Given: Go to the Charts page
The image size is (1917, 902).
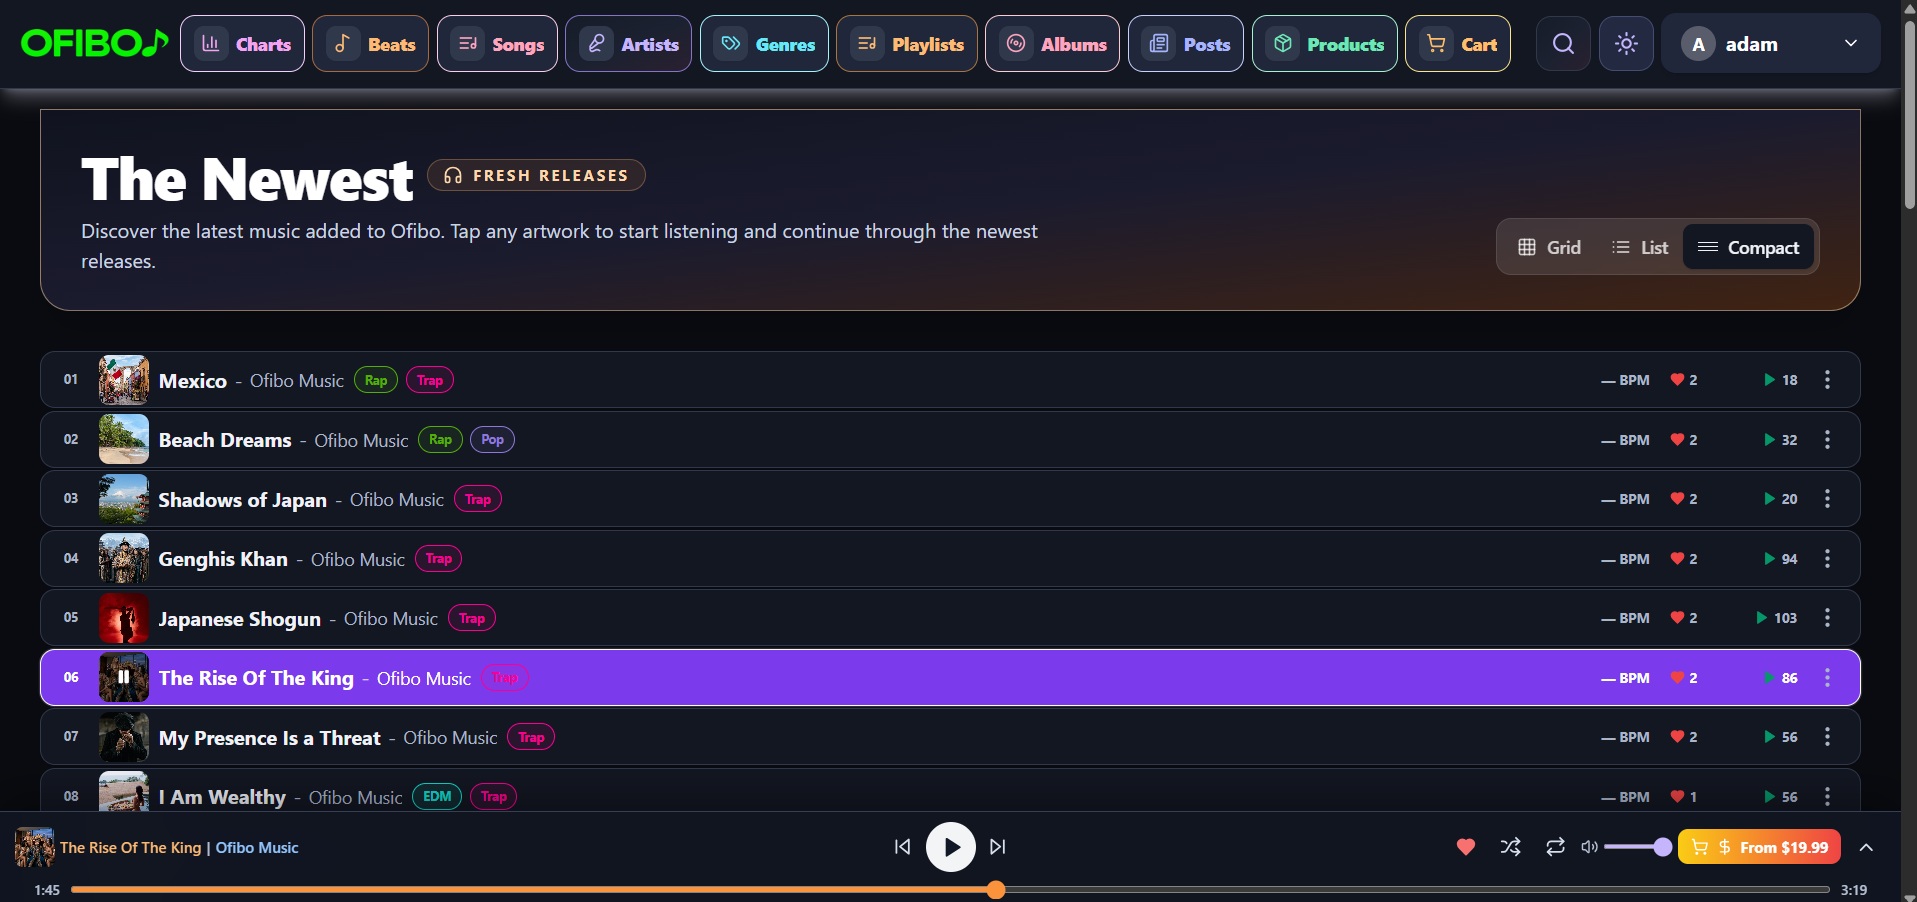Looking at the screenshot, I should click(243, 44).
